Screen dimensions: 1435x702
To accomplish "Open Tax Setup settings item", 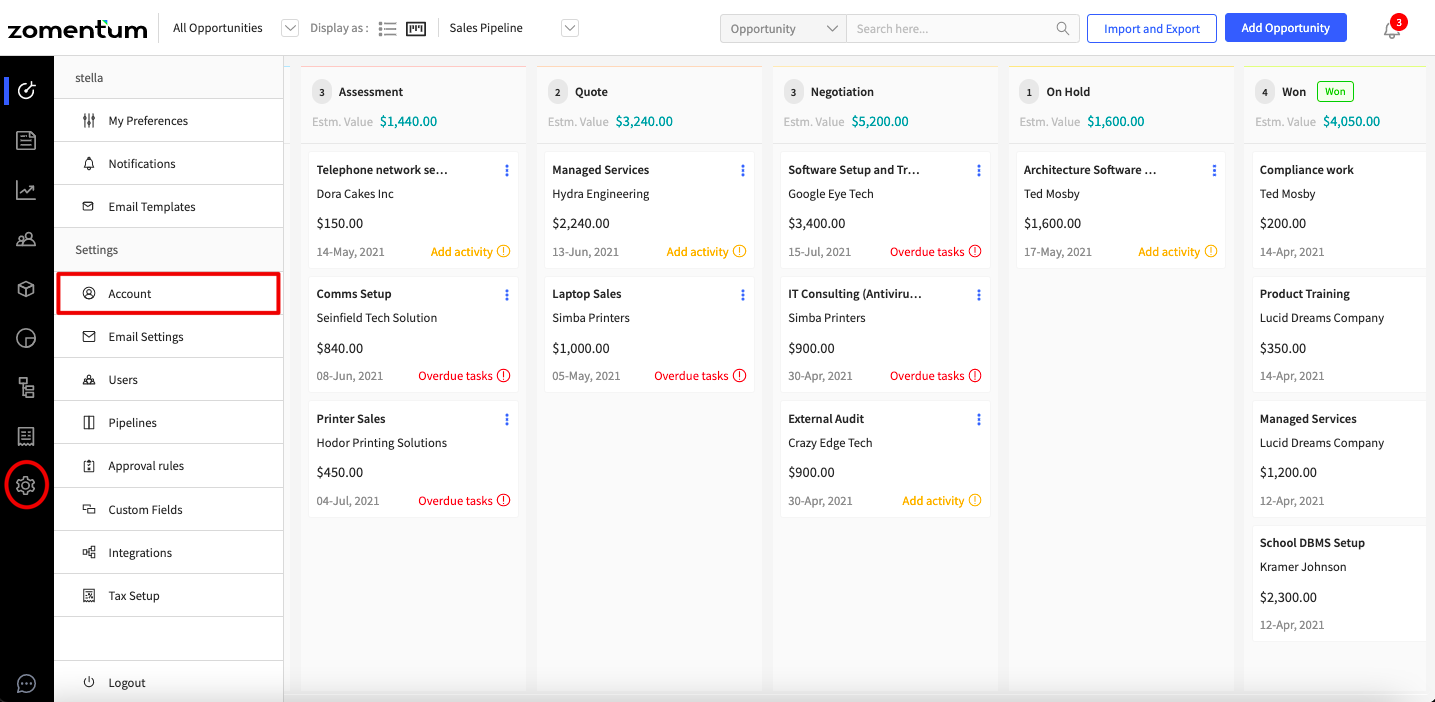I will coord(169,596).
